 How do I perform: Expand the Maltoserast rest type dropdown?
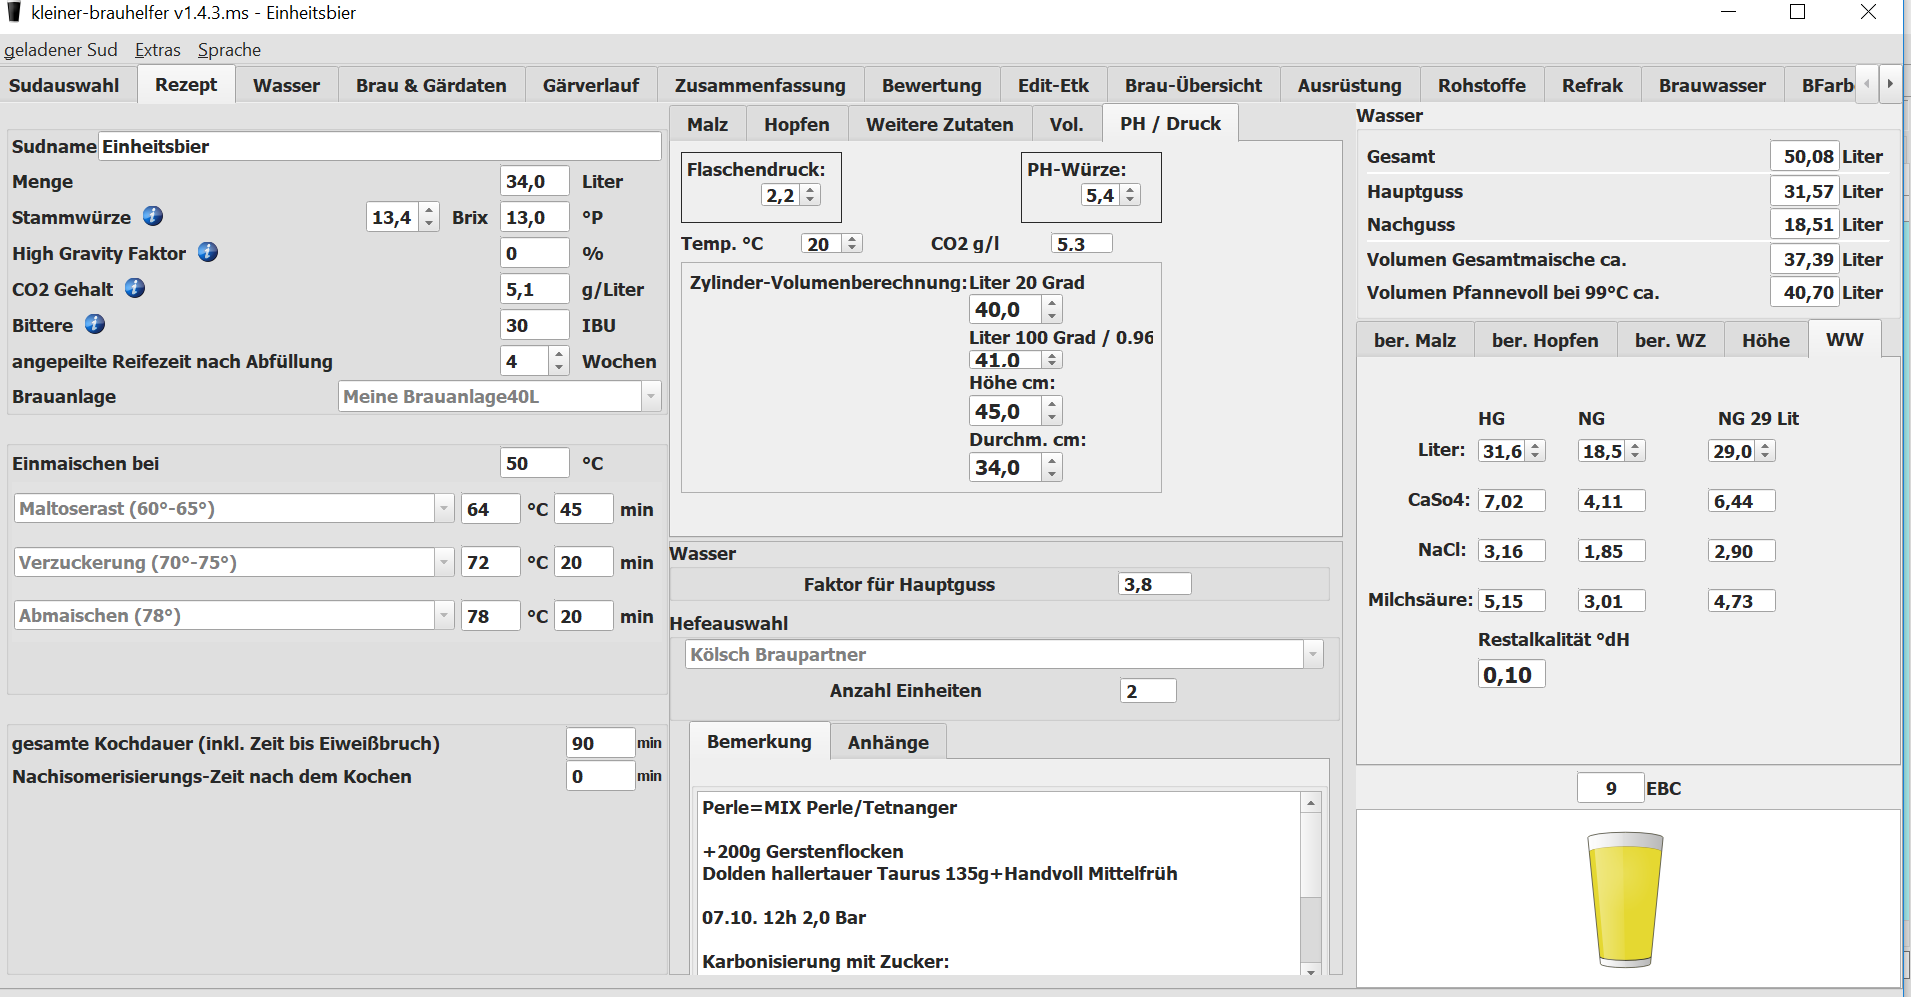[x=444, y=508]
